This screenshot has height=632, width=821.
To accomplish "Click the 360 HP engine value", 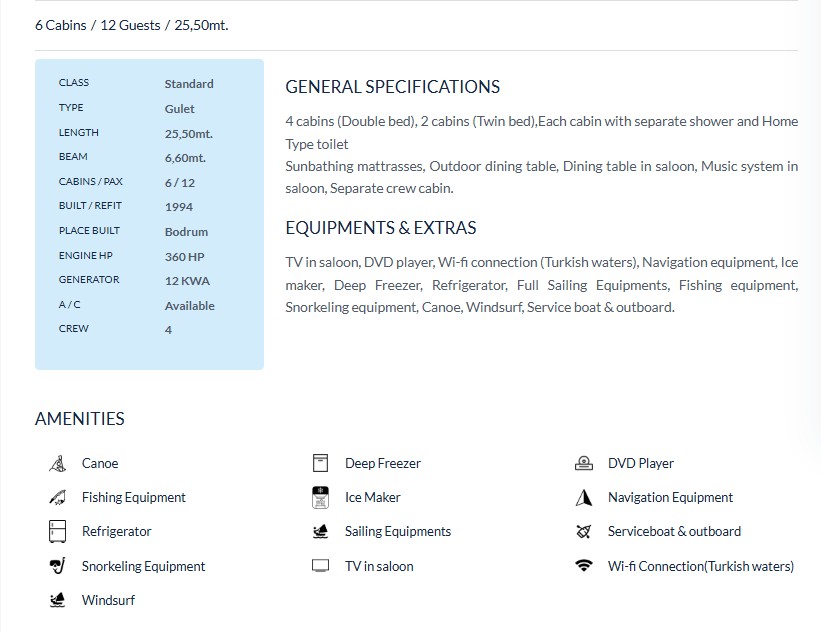I will click(x=184, y=257).
